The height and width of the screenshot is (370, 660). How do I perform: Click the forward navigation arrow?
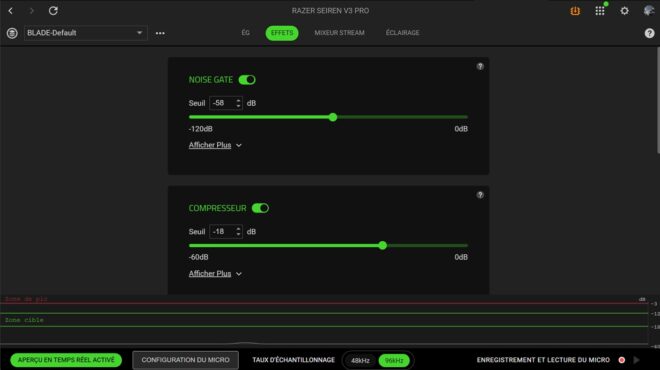click(32, 11)
